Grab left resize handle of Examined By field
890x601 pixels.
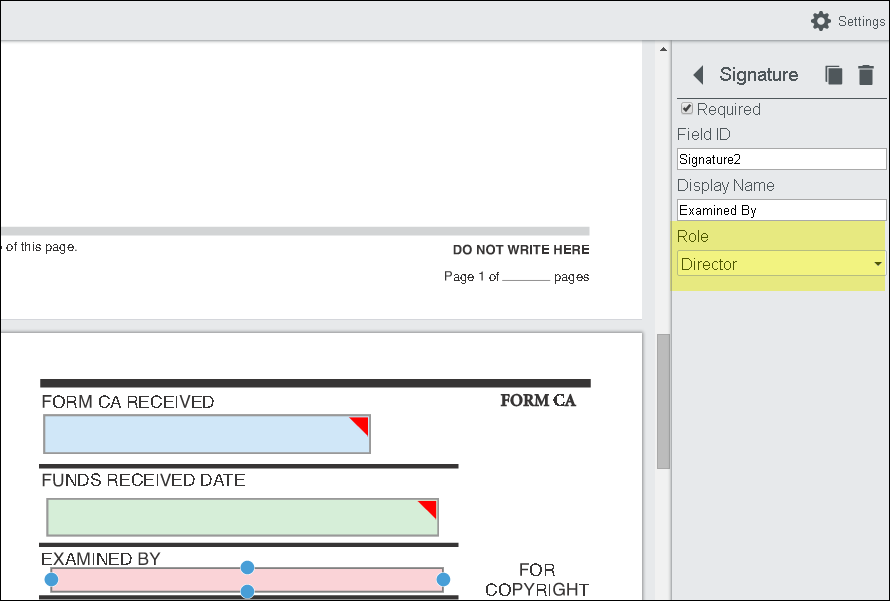tap(51, 580)
